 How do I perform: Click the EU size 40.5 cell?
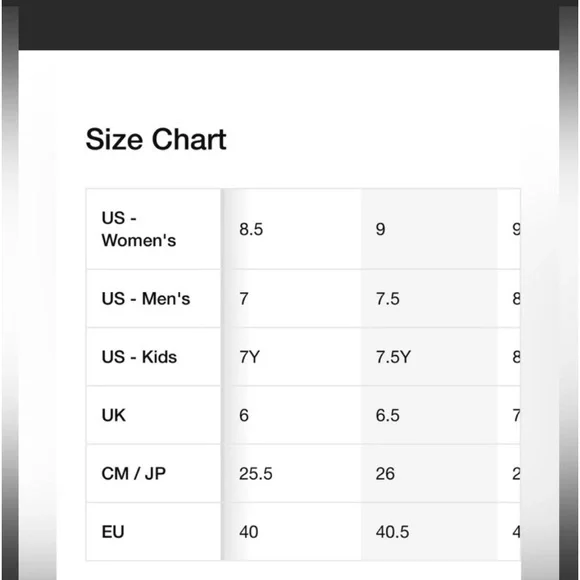429,532
